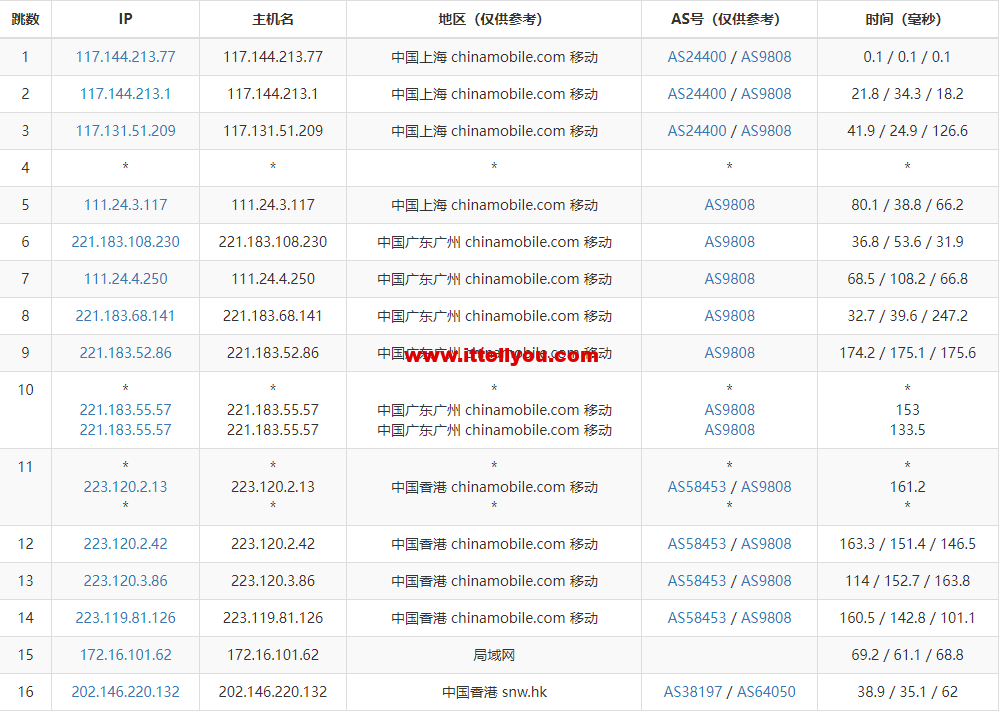Click the AS9808 link in hop 6 row
Screen dimensions: 1003x715
tap(729, 242)
